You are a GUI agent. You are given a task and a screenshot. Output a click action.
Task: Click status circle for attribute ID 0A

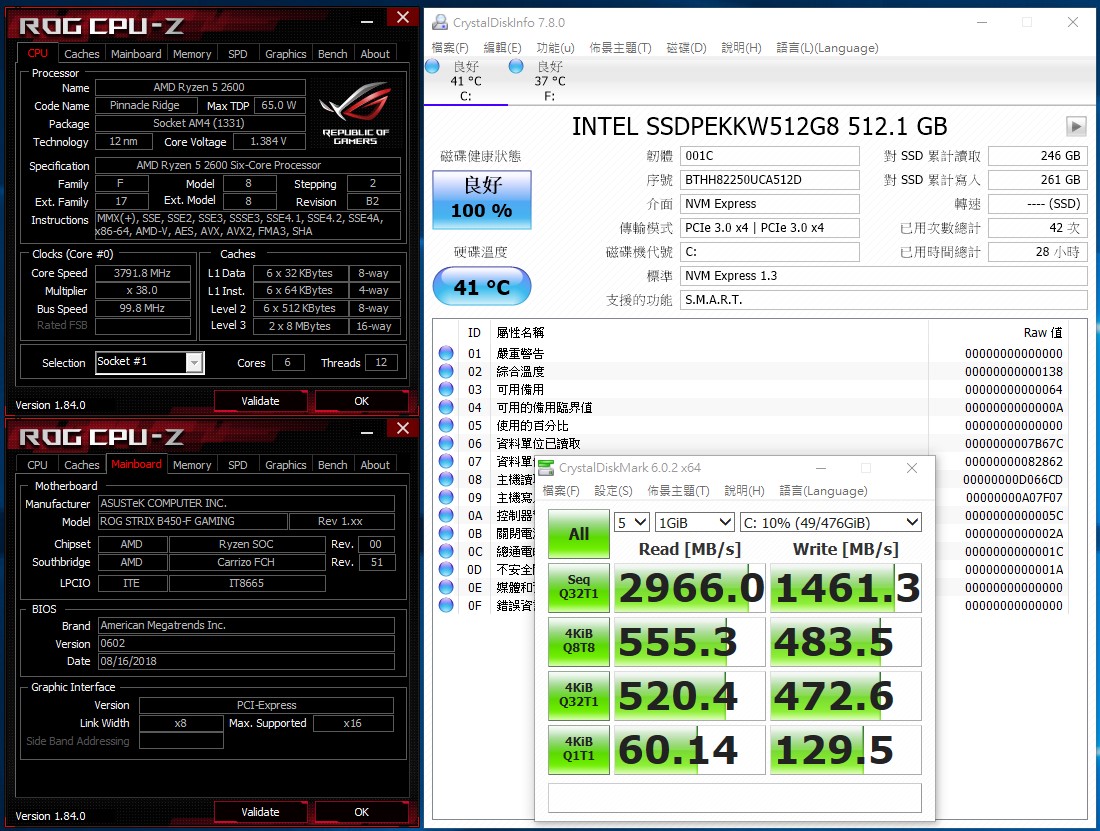(446, 515)
